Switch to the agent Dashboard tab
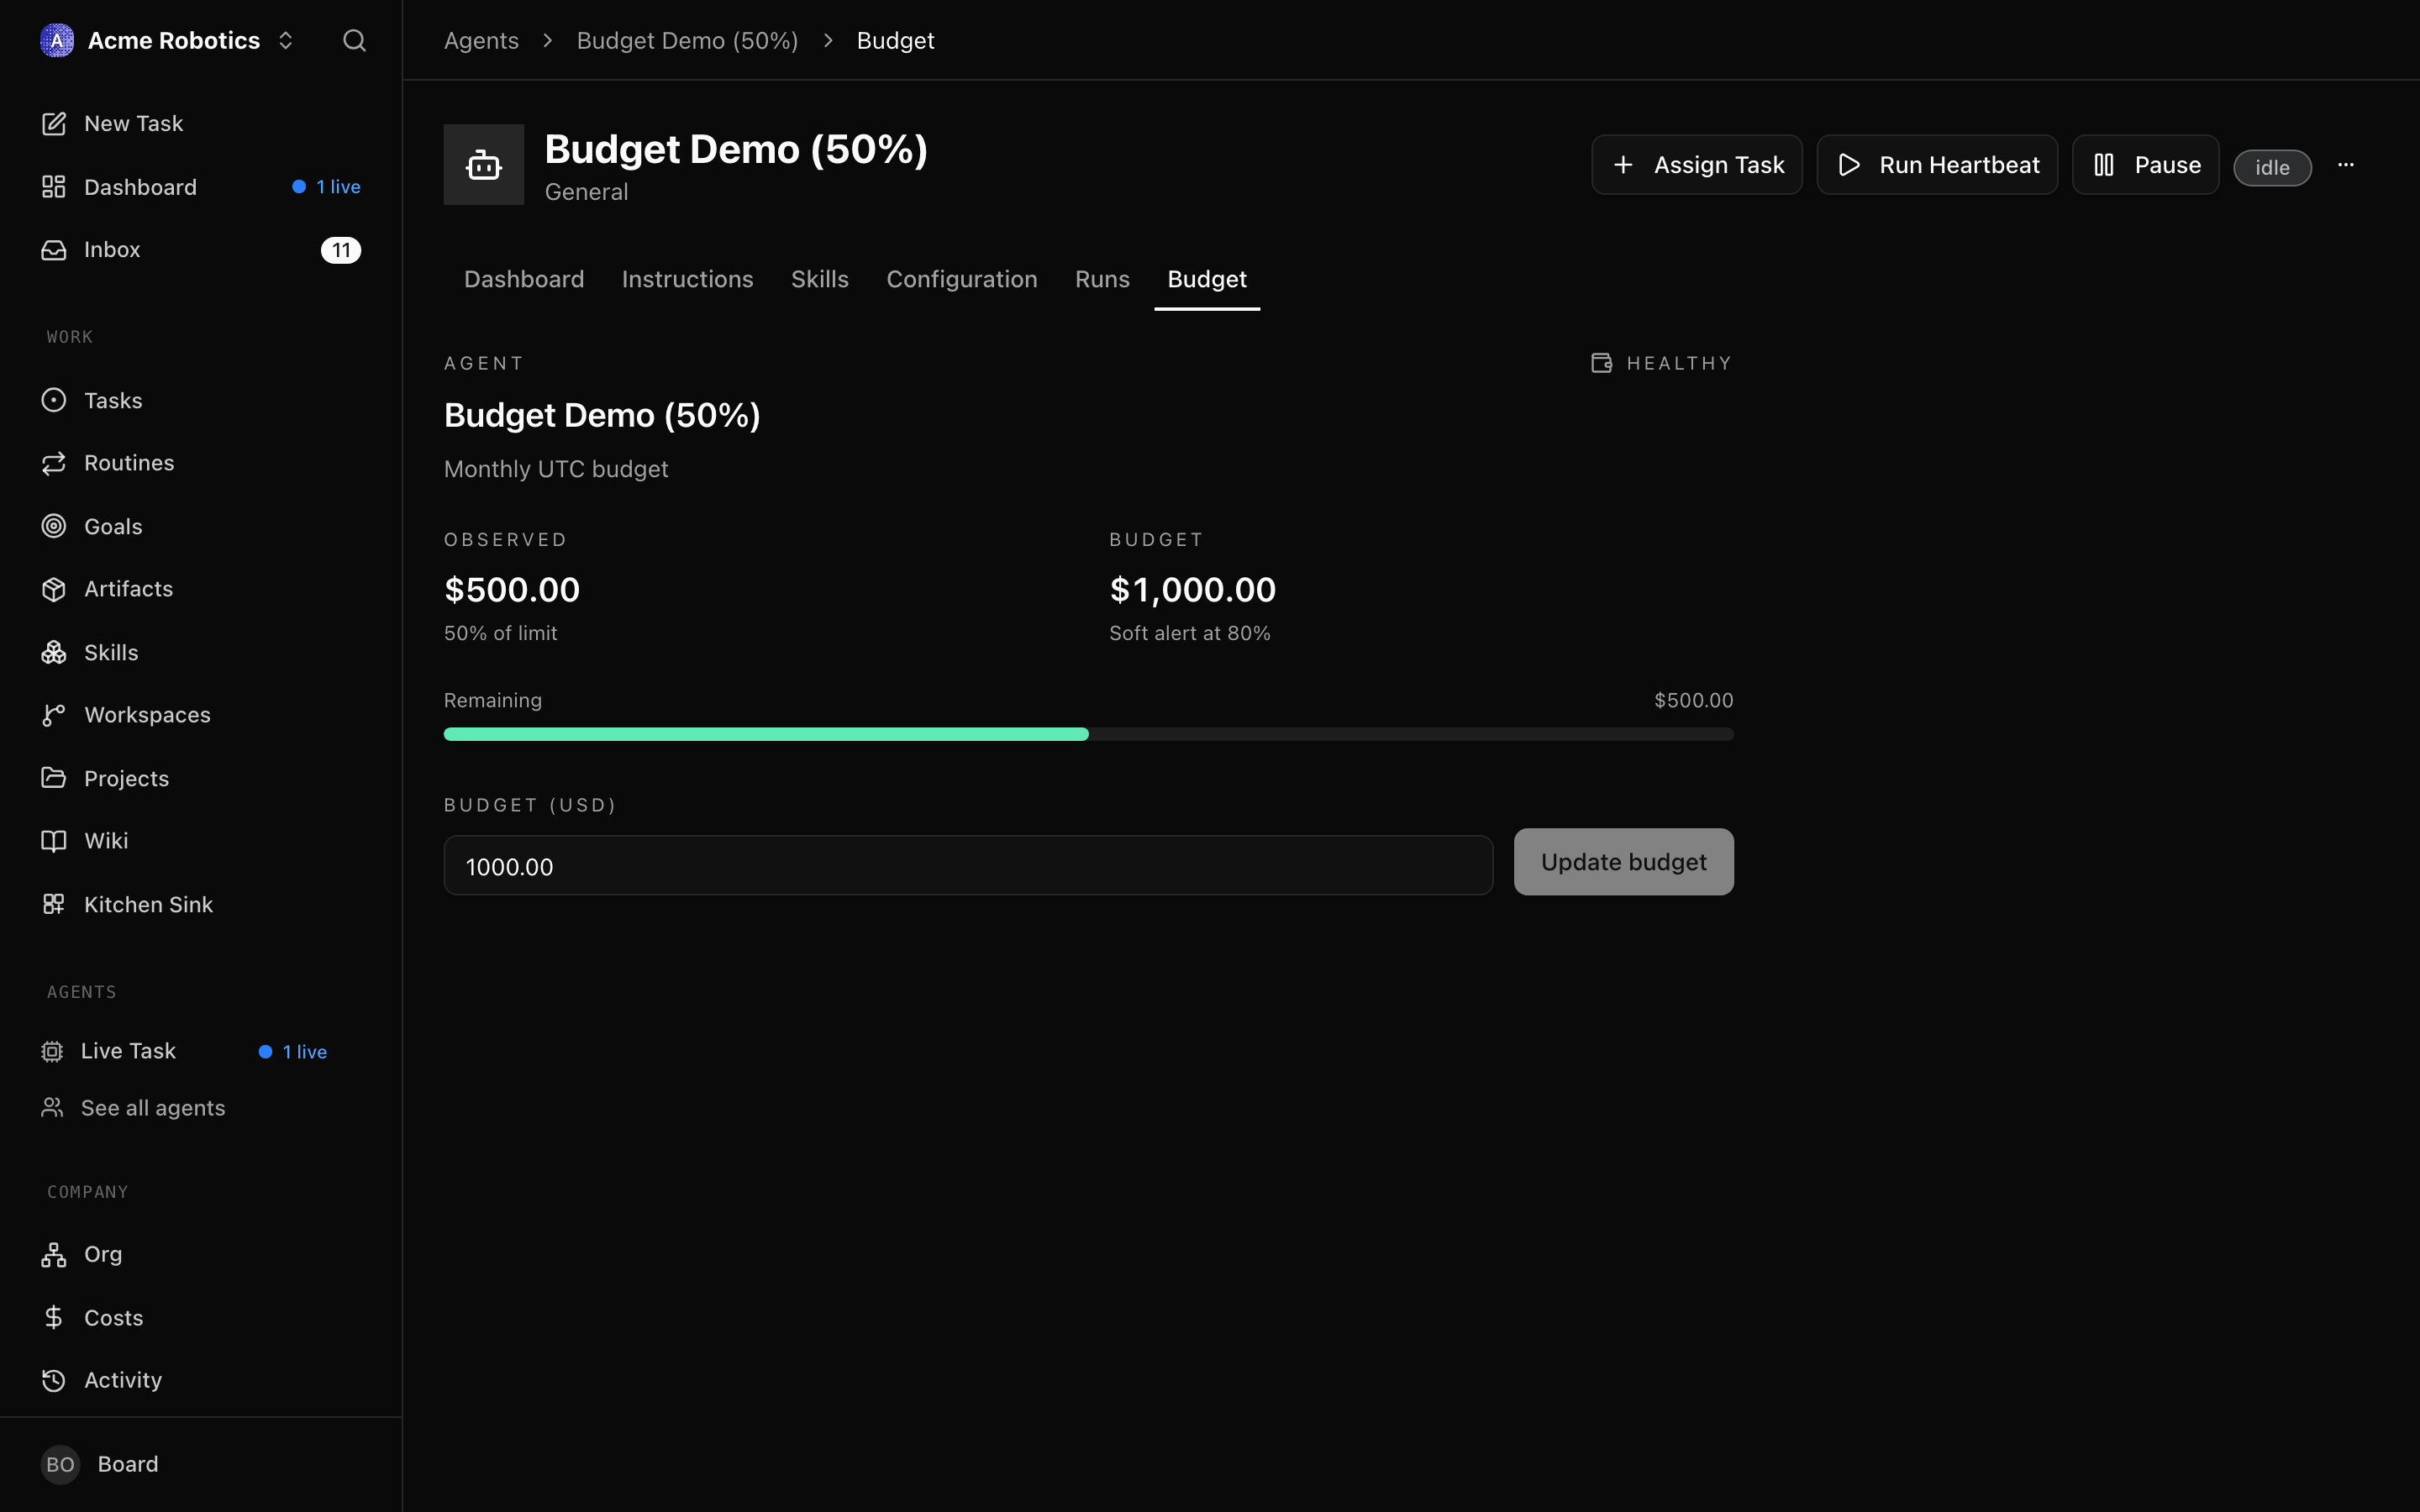2420x1512 pixels. point(524,279)
